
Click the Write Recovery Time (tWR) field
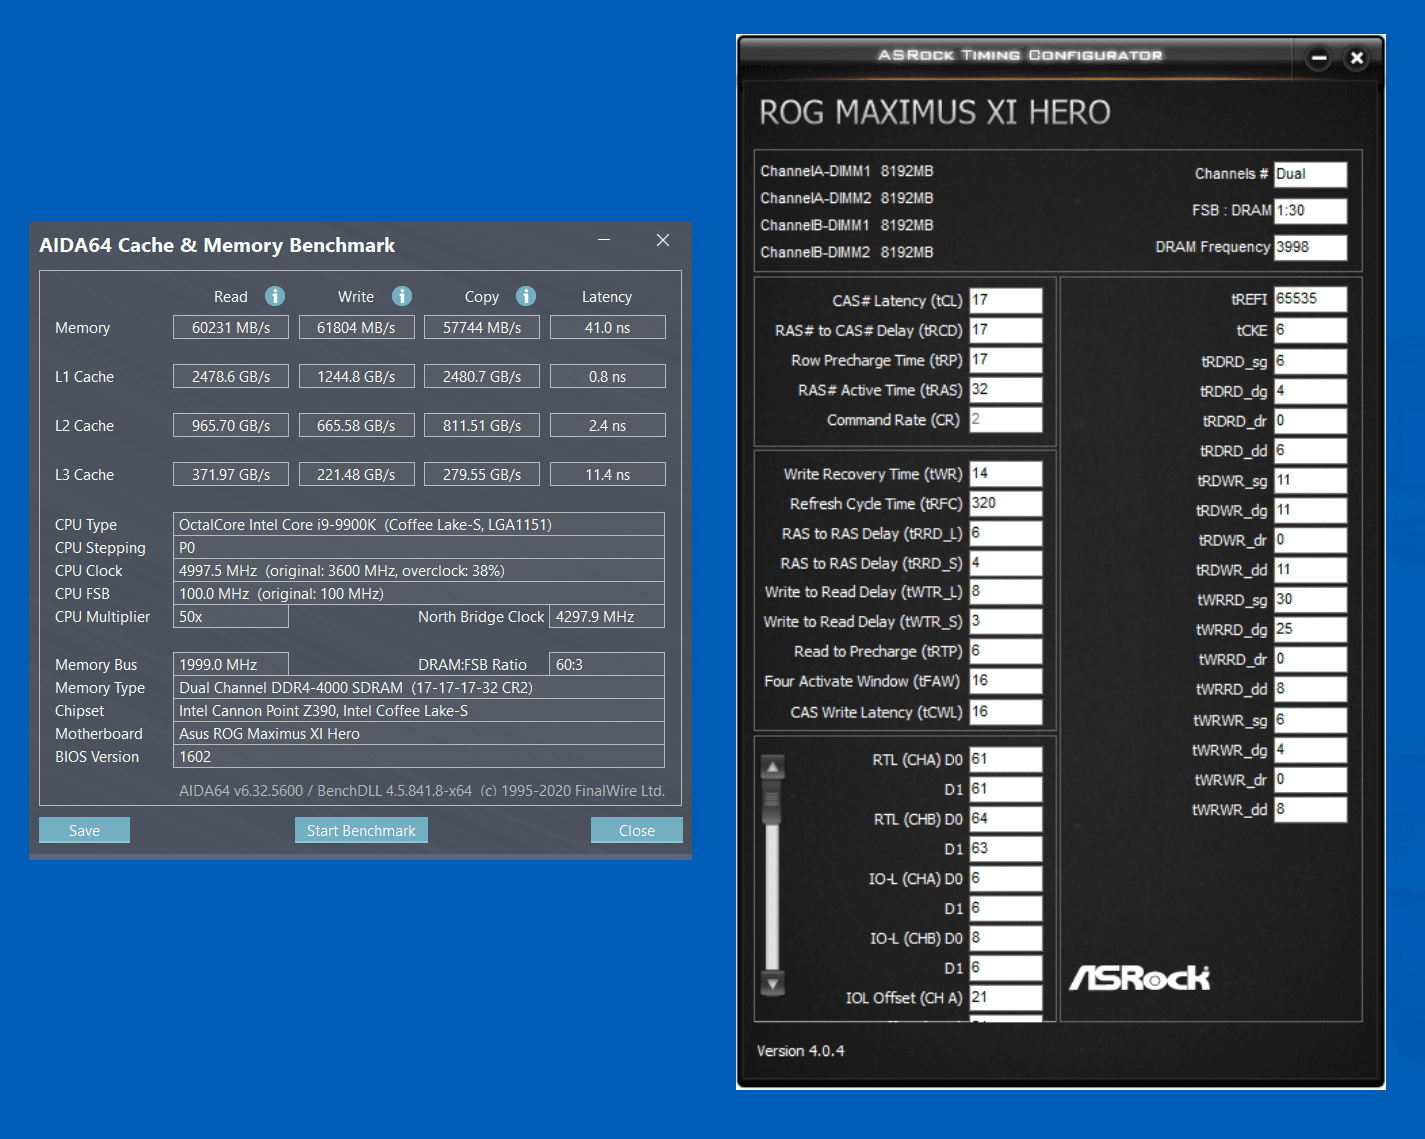tap(1006, 473)
